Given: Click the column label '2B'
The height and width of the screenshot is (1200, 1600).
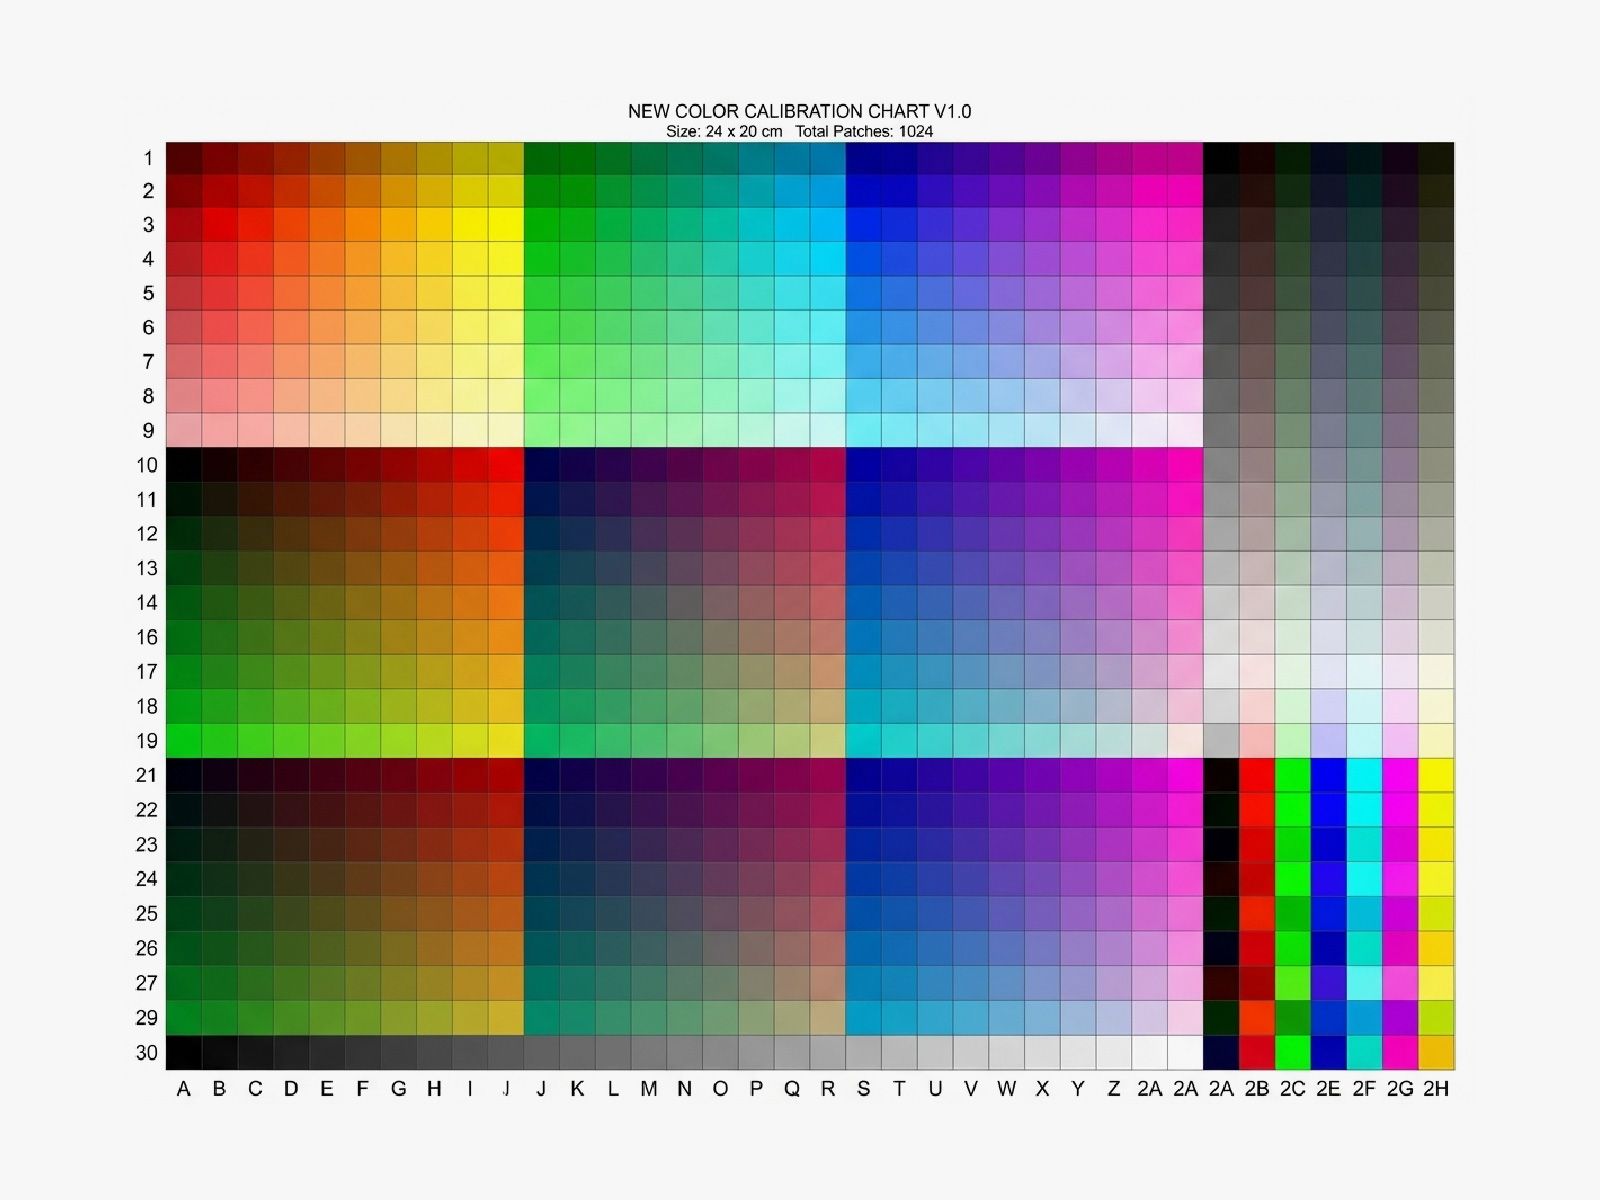Looking at the screenshot, I should point(1257,1089).
